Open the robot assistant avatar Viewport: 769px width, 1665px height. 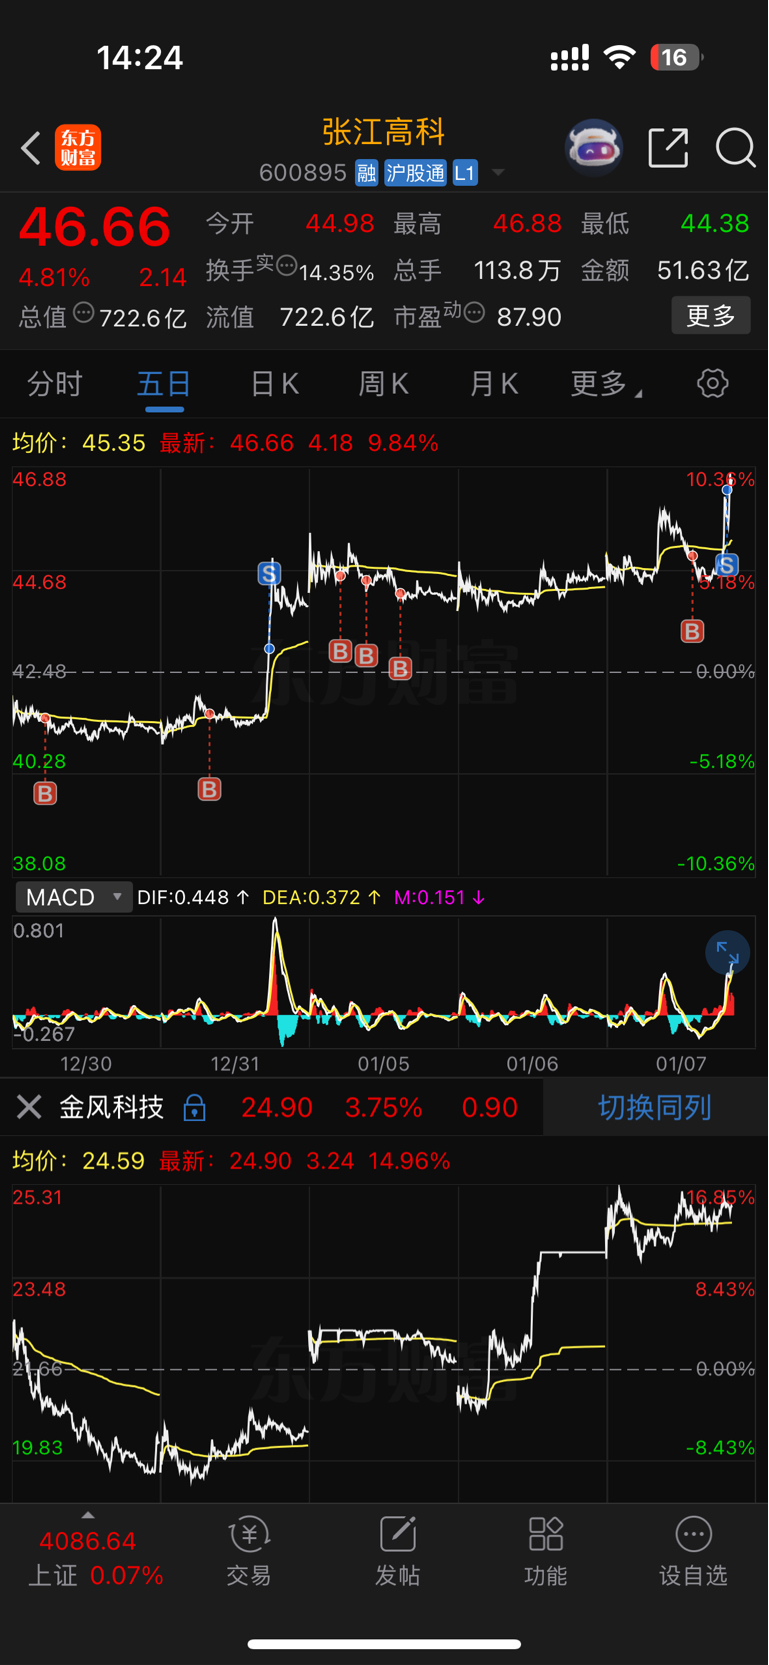coord(594,148)
